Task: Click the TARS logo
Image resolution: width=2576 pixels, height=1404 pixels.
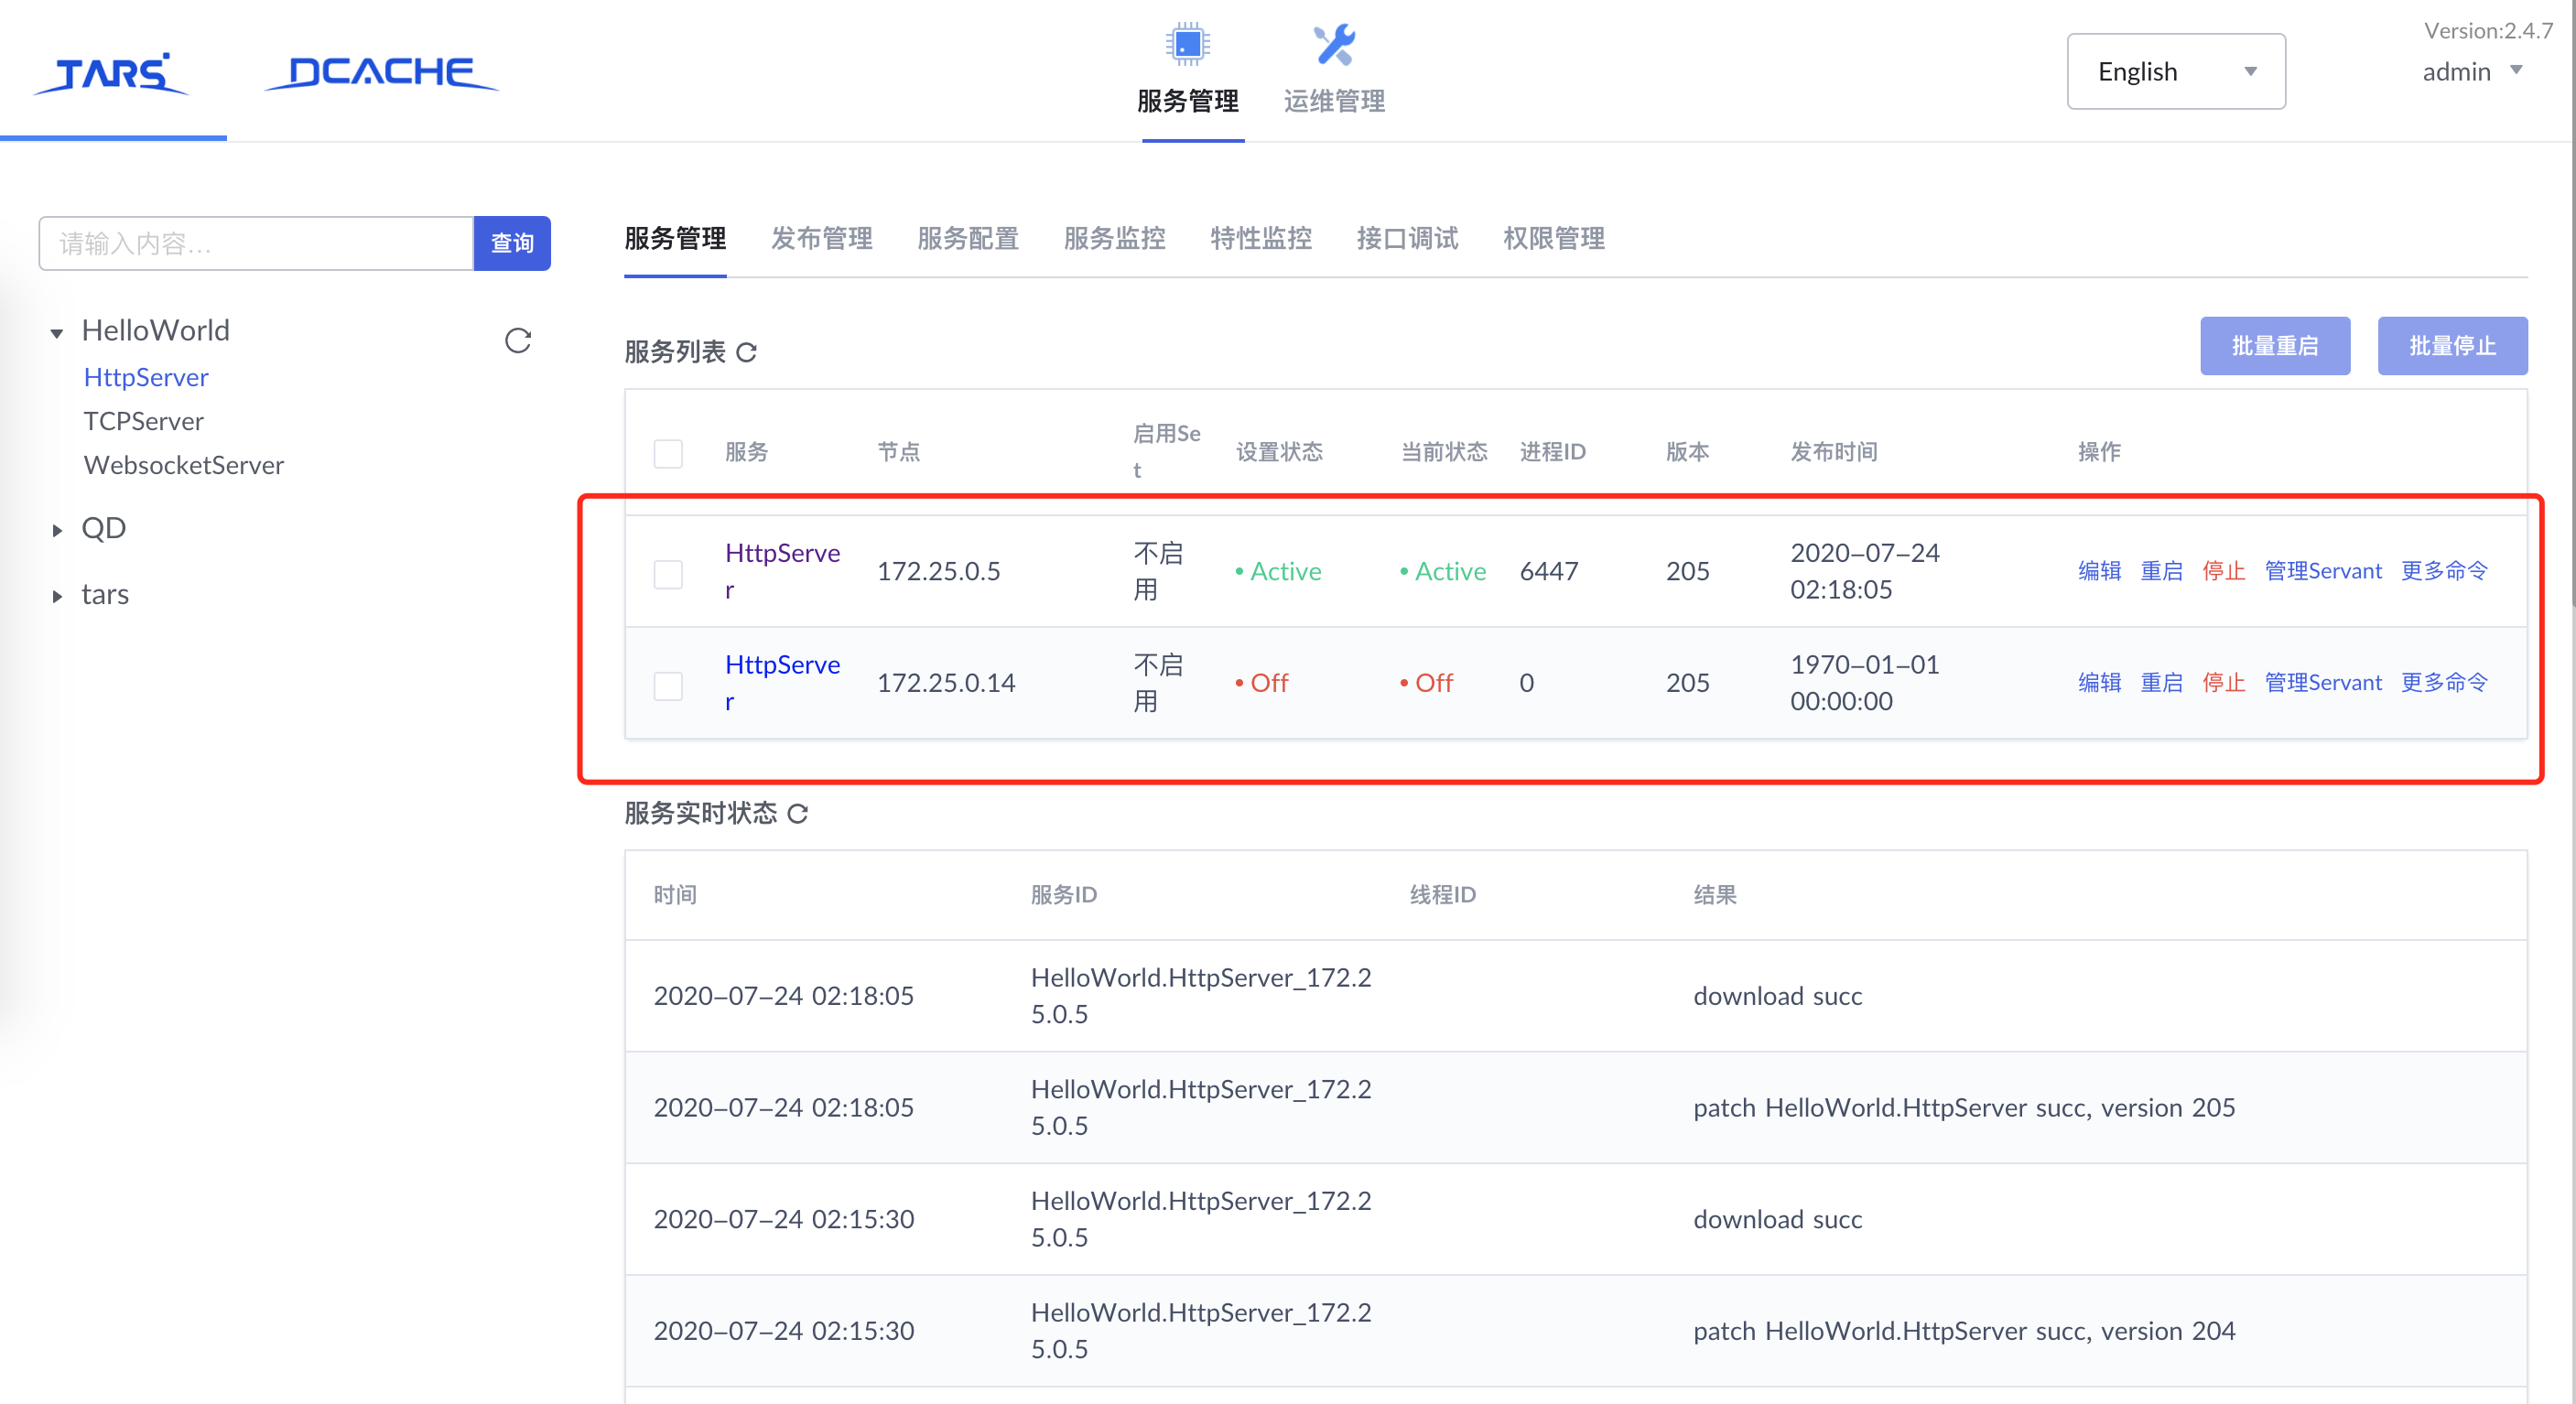Action: 110,72
